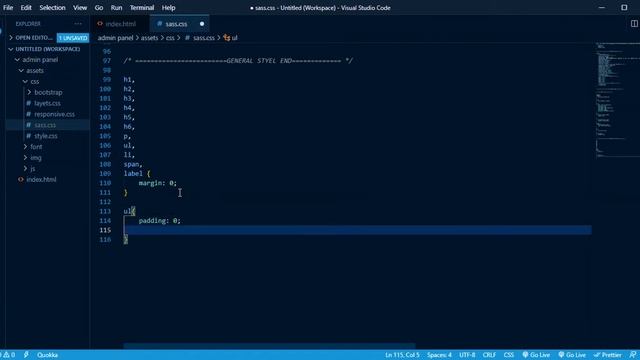
Task: Click the first Go Live button
Action: click(536, 355)
